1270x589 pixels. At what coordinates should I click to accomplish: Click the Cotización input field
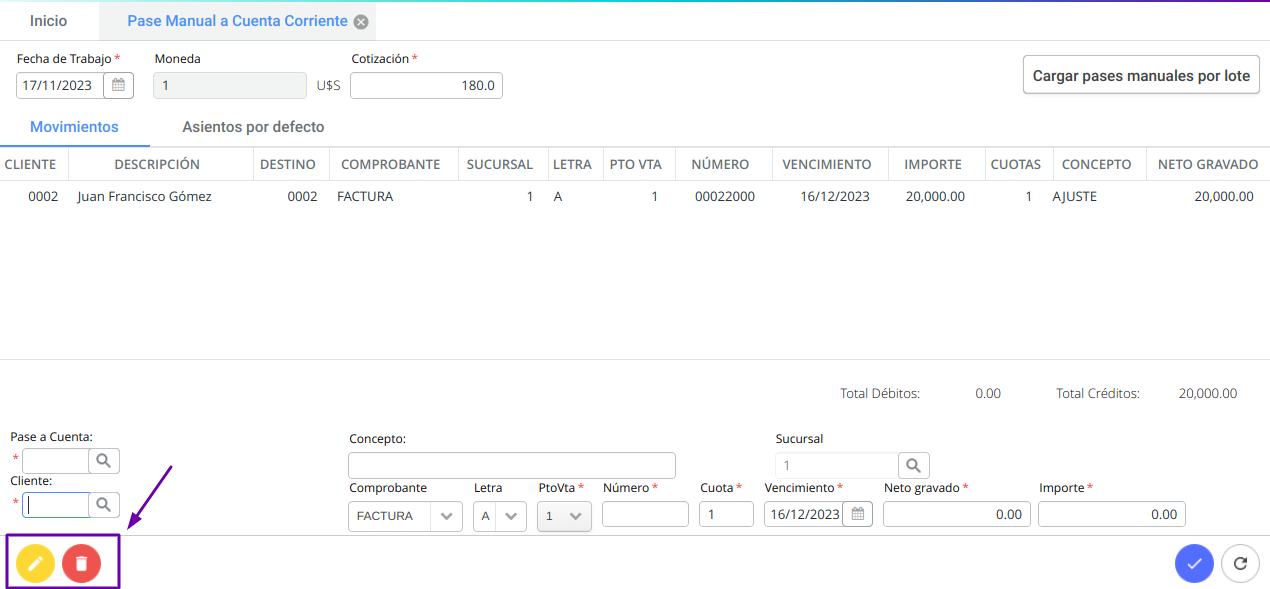click(426, 85)
